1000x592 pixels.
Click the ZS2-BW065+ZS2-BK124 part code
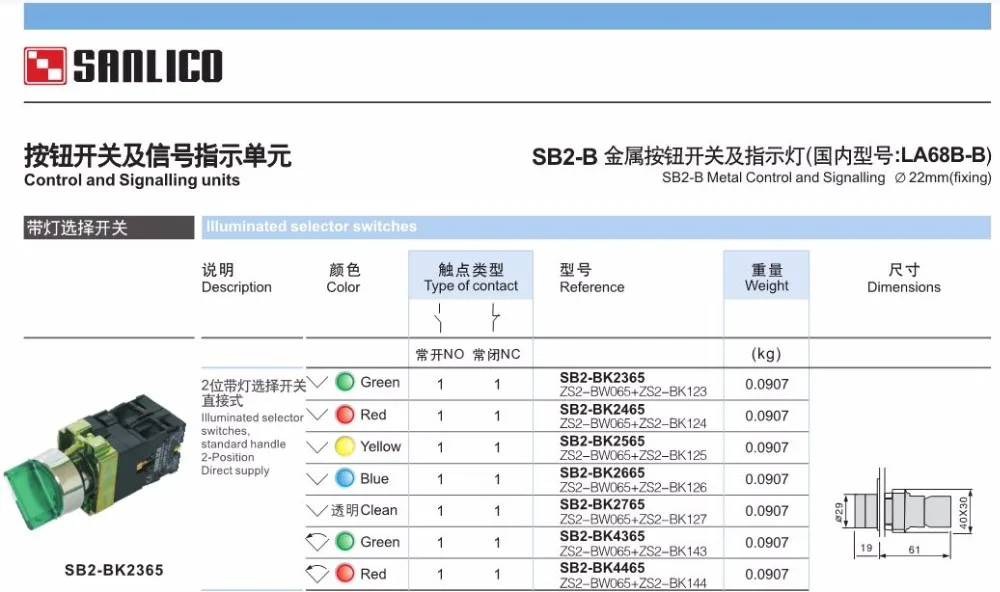[x=633, y=424]
